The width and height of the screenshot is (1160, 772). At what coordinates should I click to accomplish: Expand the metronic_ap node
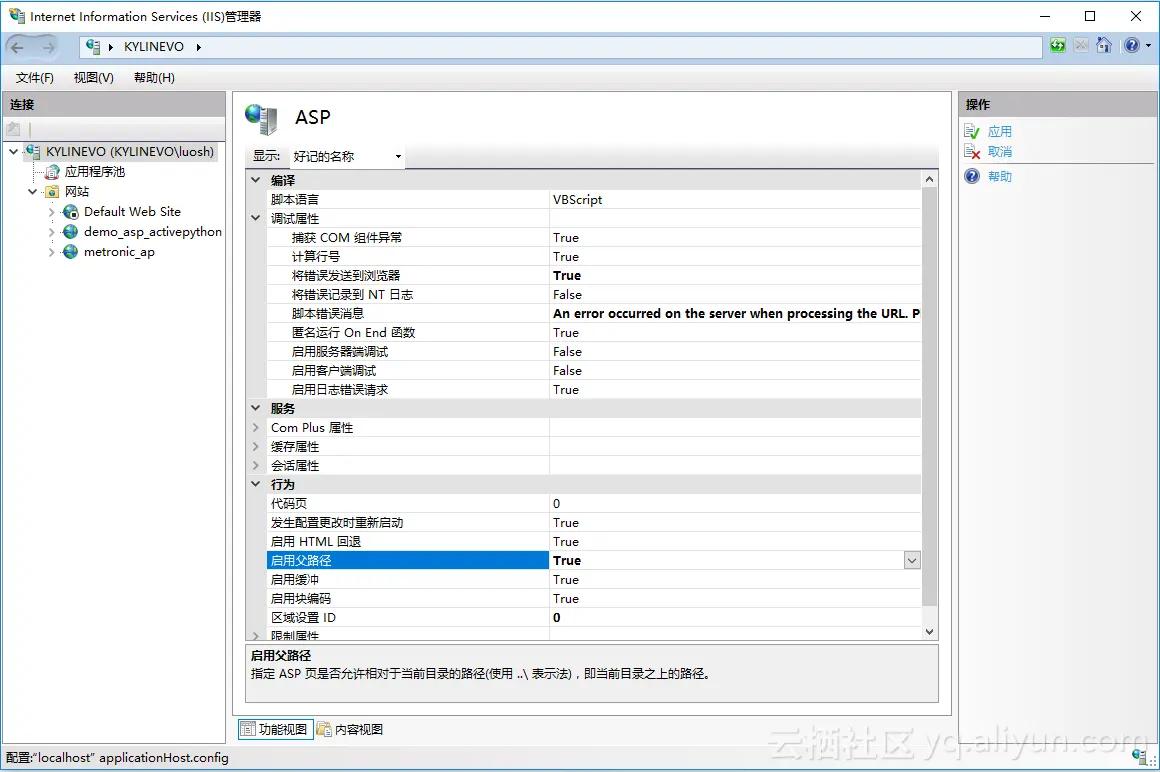51,252
